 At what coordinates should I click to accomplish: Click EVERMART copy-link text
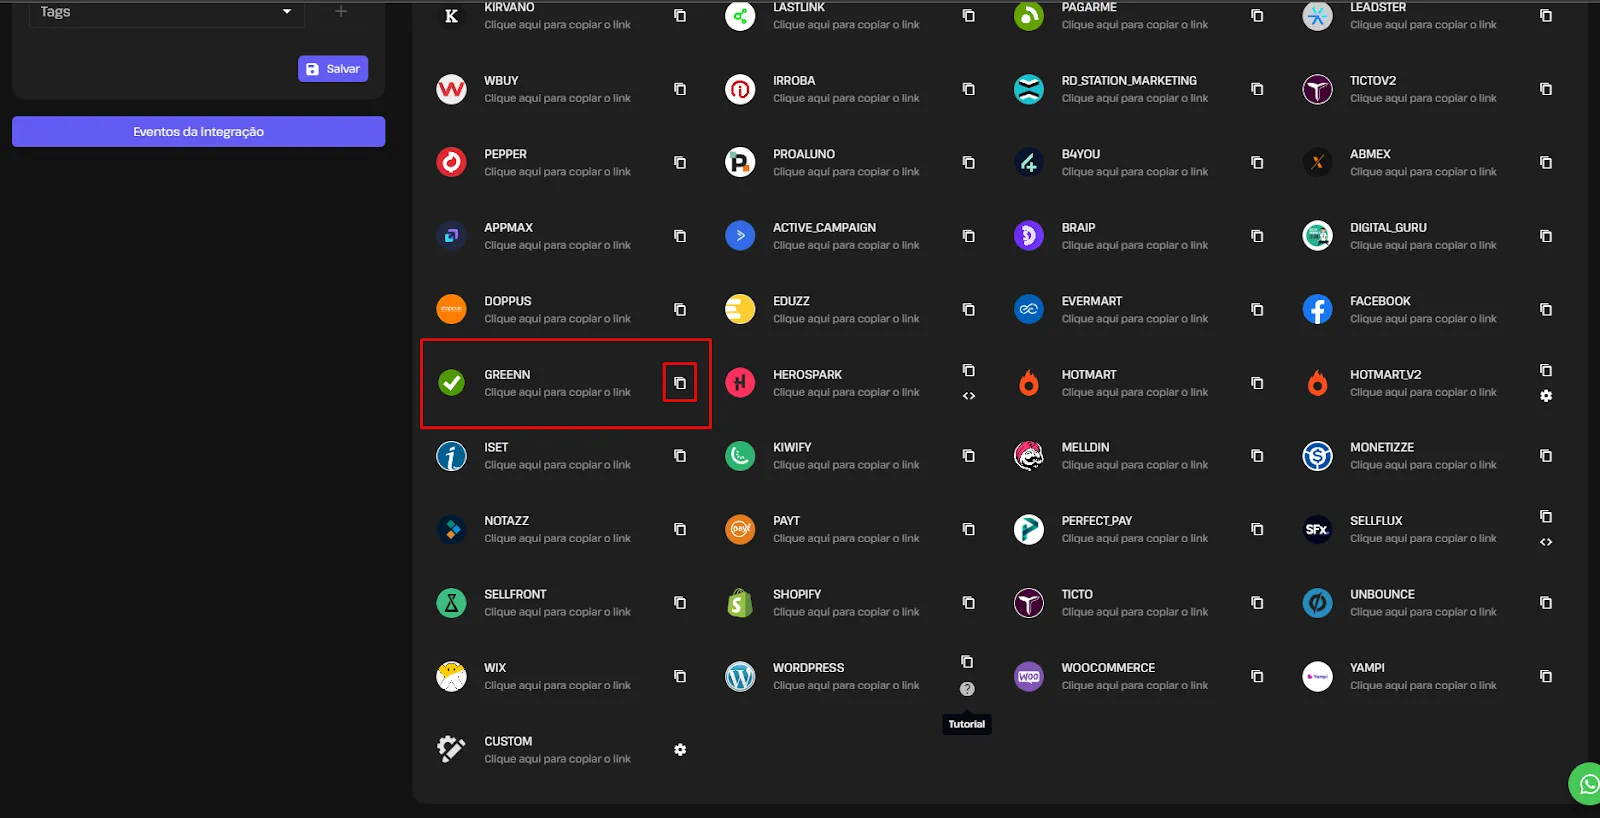(1135, 319)
